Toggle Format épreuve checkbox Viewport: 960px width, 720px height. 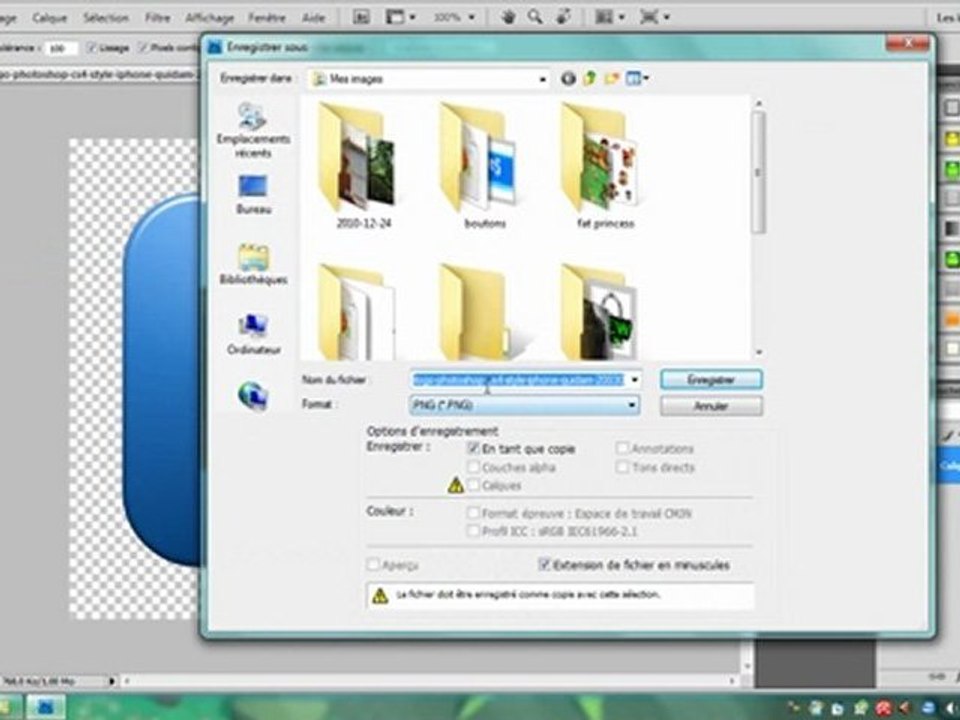473,513
